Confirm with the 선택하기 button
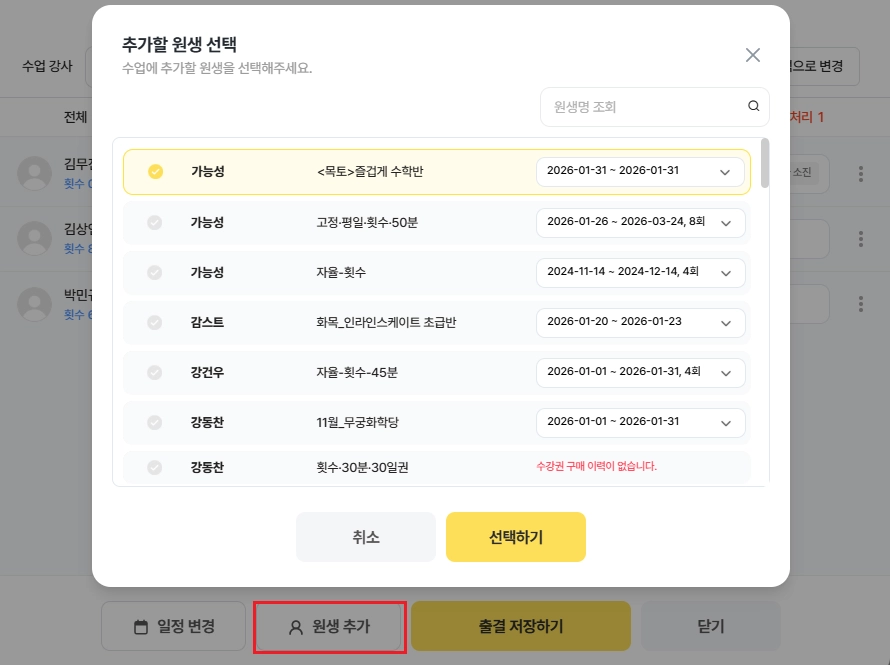The width and height of the screenshot is (890, 665). [515, 537]
